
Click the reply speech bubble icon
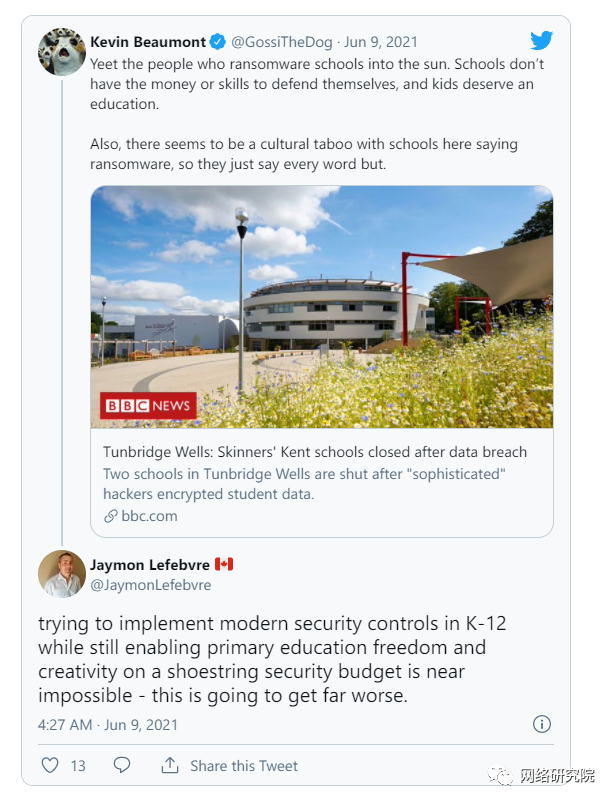coord(122,765)
